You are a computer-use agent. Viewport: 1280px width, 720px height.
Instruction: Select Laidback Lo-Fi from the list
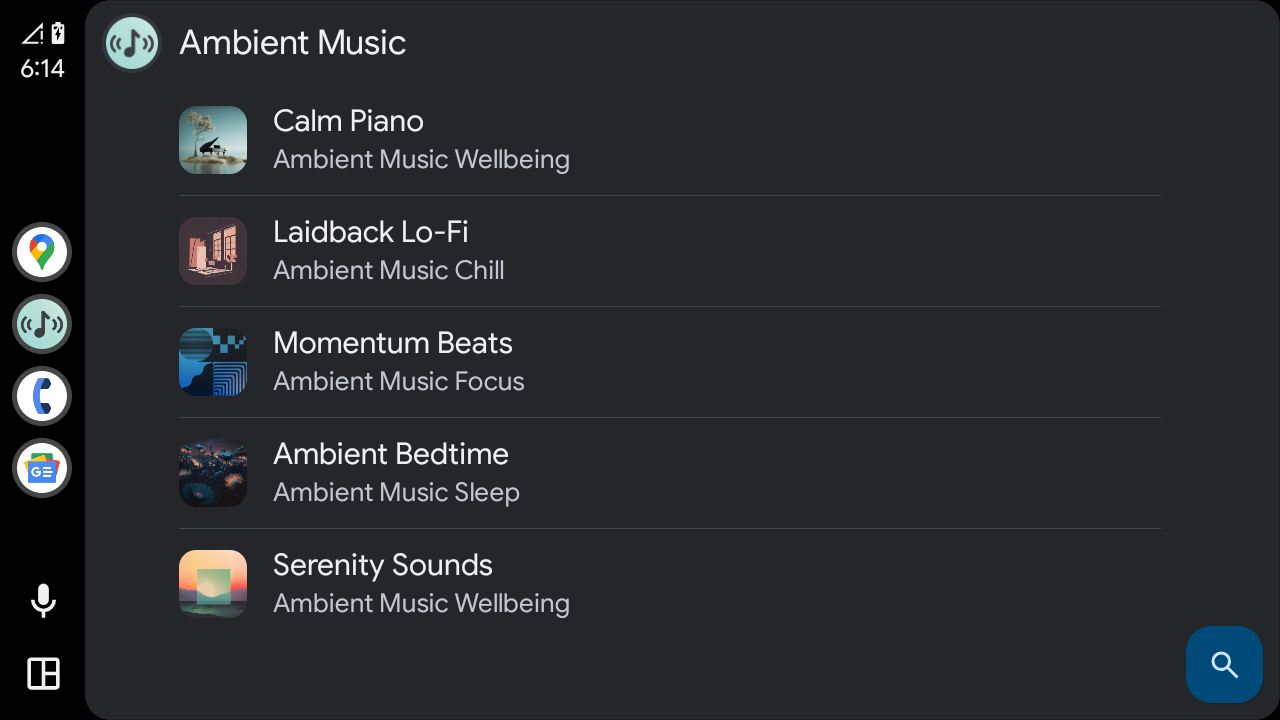click(x=388, y=251)
